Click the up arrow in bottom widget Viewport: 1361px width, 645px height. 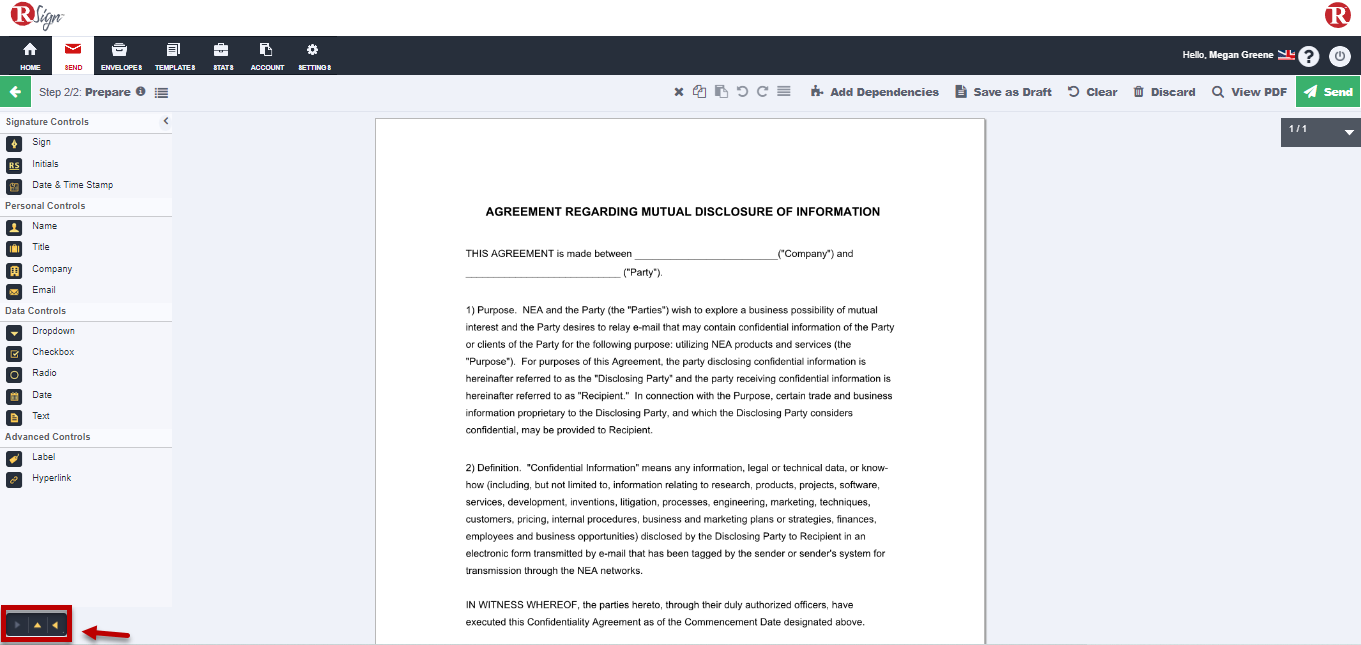37,625
